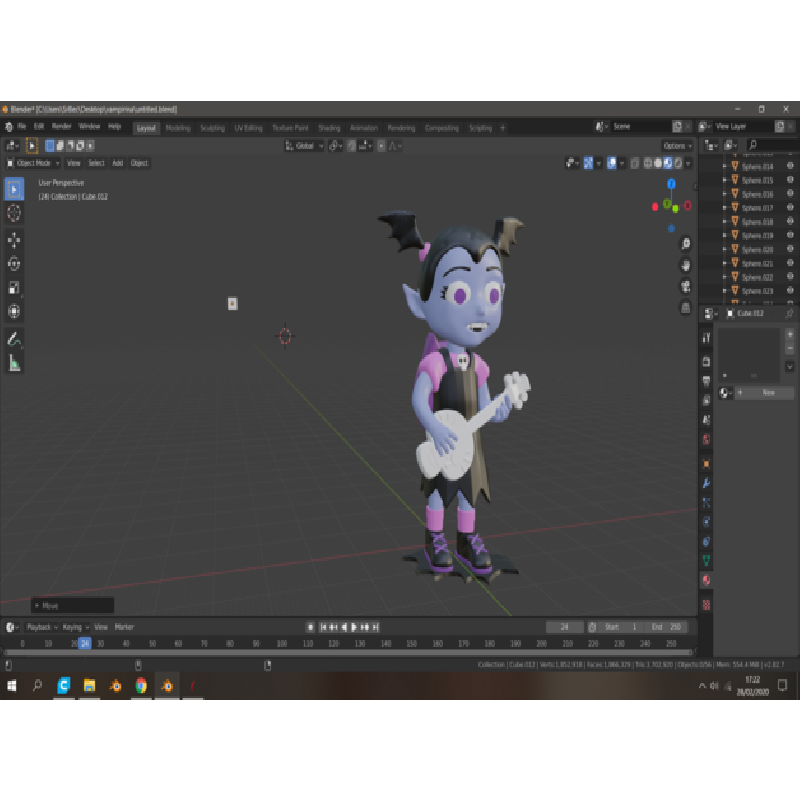Hide Sphere.014 in the outliner
The height and width of the screenshot is (800, 800).
[790, 166]
